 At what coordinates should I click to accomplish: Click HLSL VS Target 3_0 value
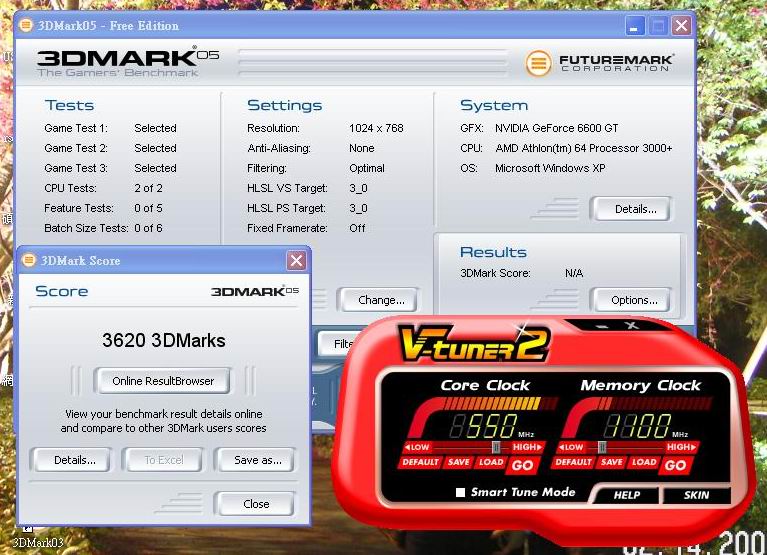point(358,188)
